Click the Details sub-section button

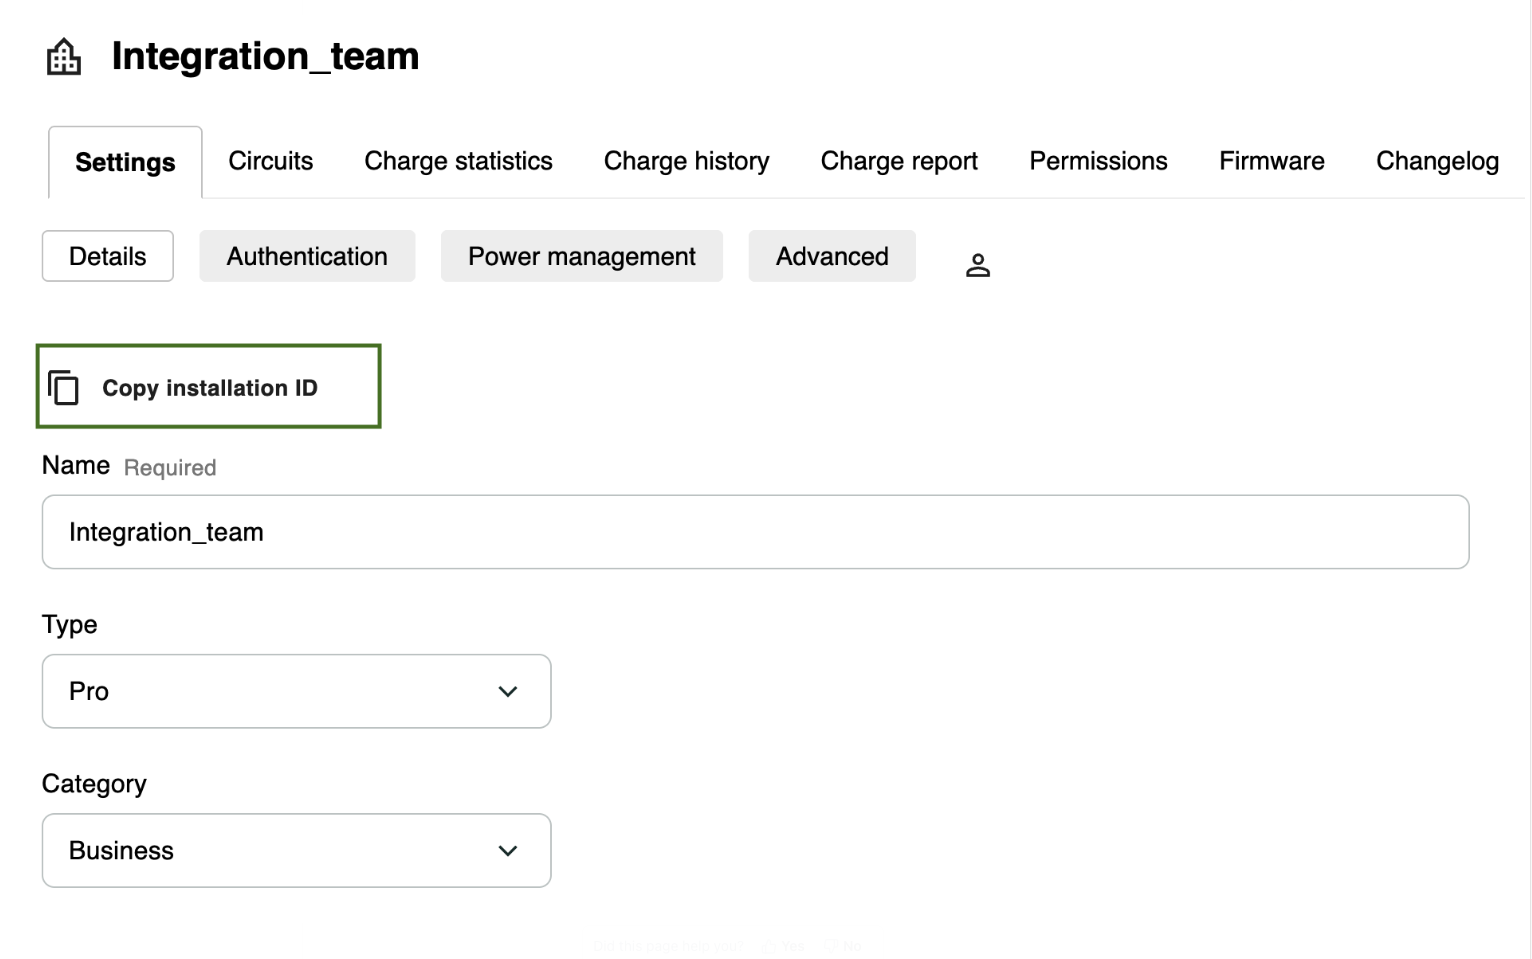(107, 256)
